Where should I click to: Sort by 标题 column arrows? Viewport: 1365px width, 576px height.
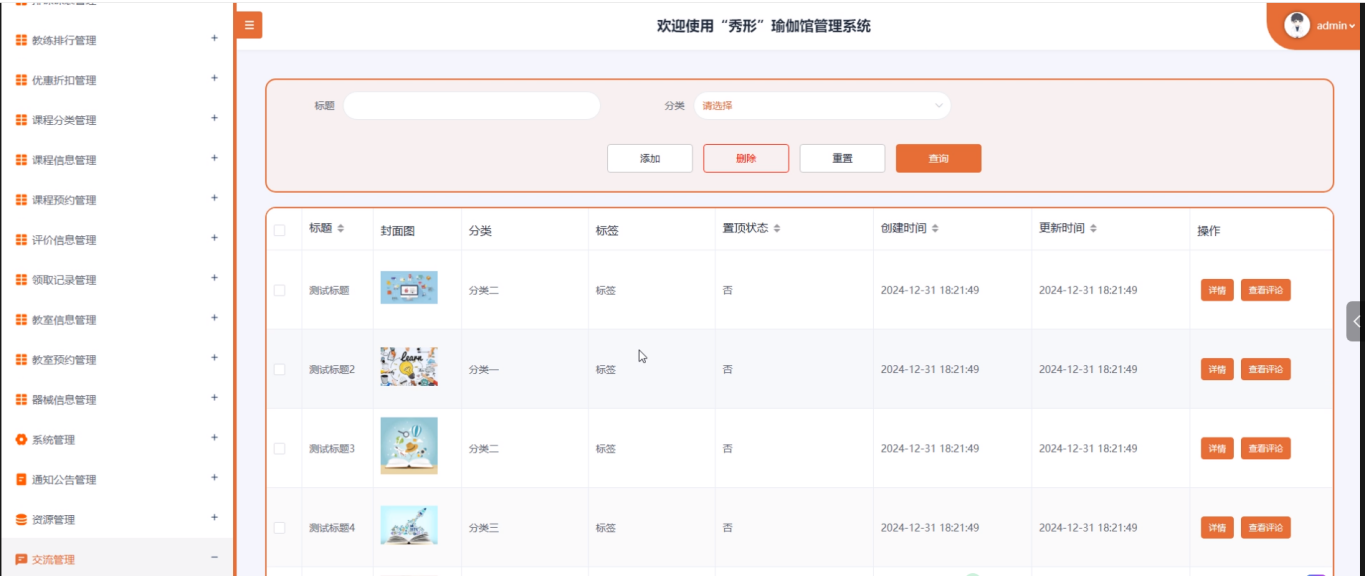point(340,229)
